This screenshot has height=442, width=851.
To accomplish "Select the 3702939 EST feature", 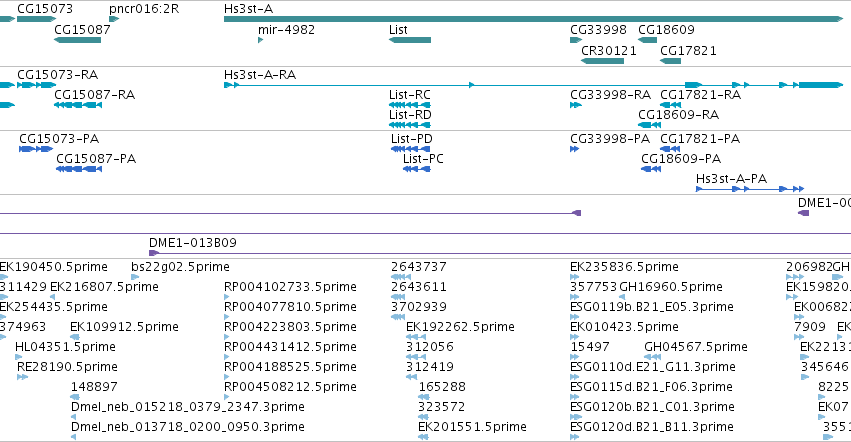I will pyautogui.click(x=398, y=317).
